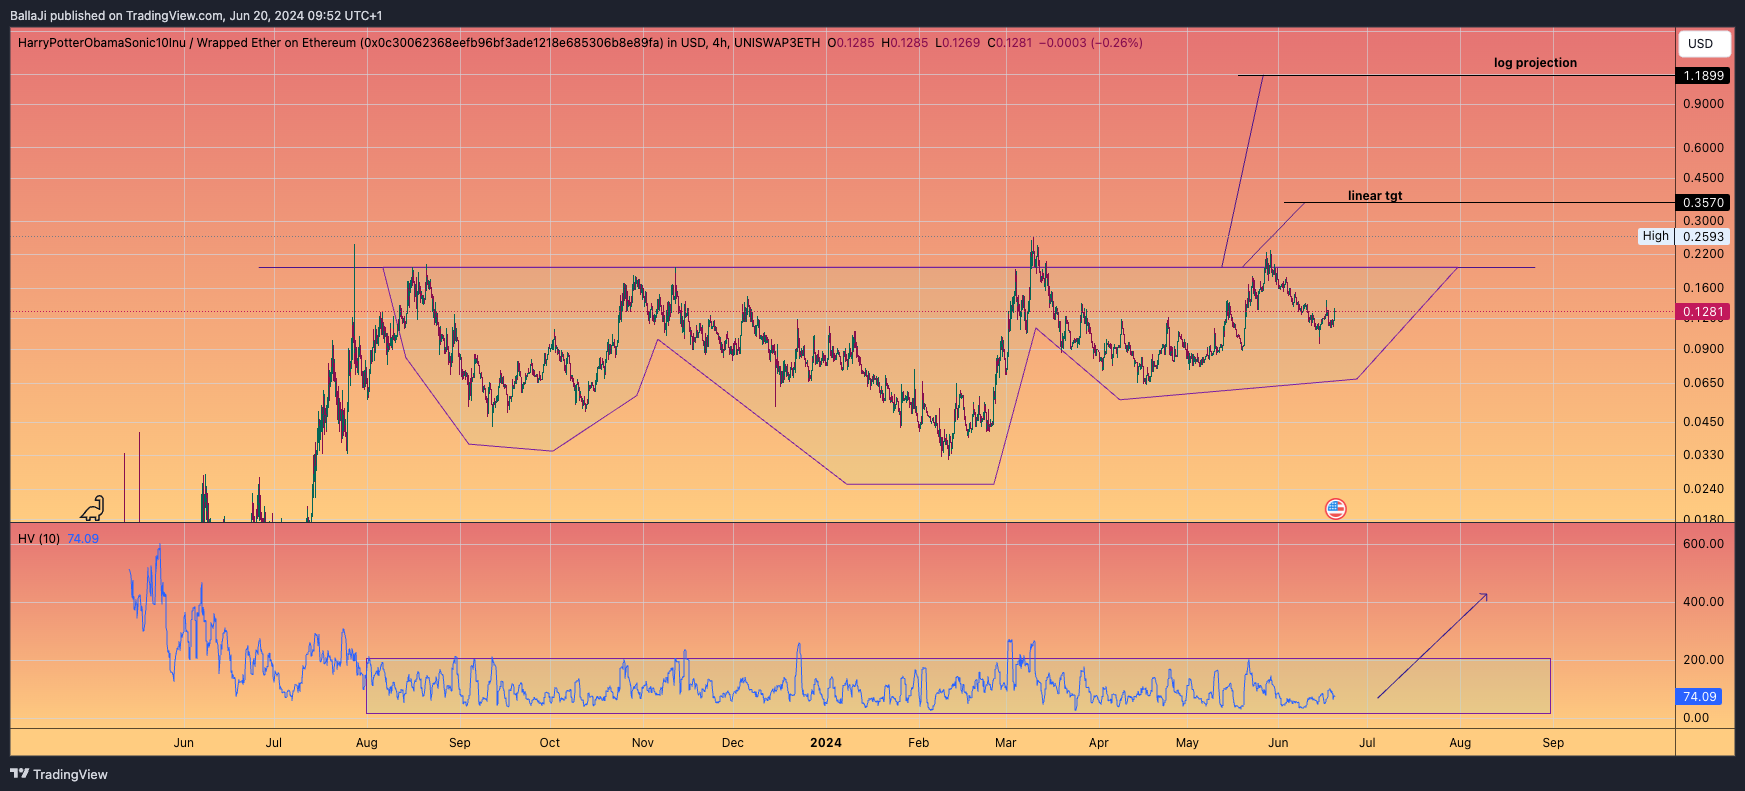Click the 1.1899 price label

click(1703, 76)
